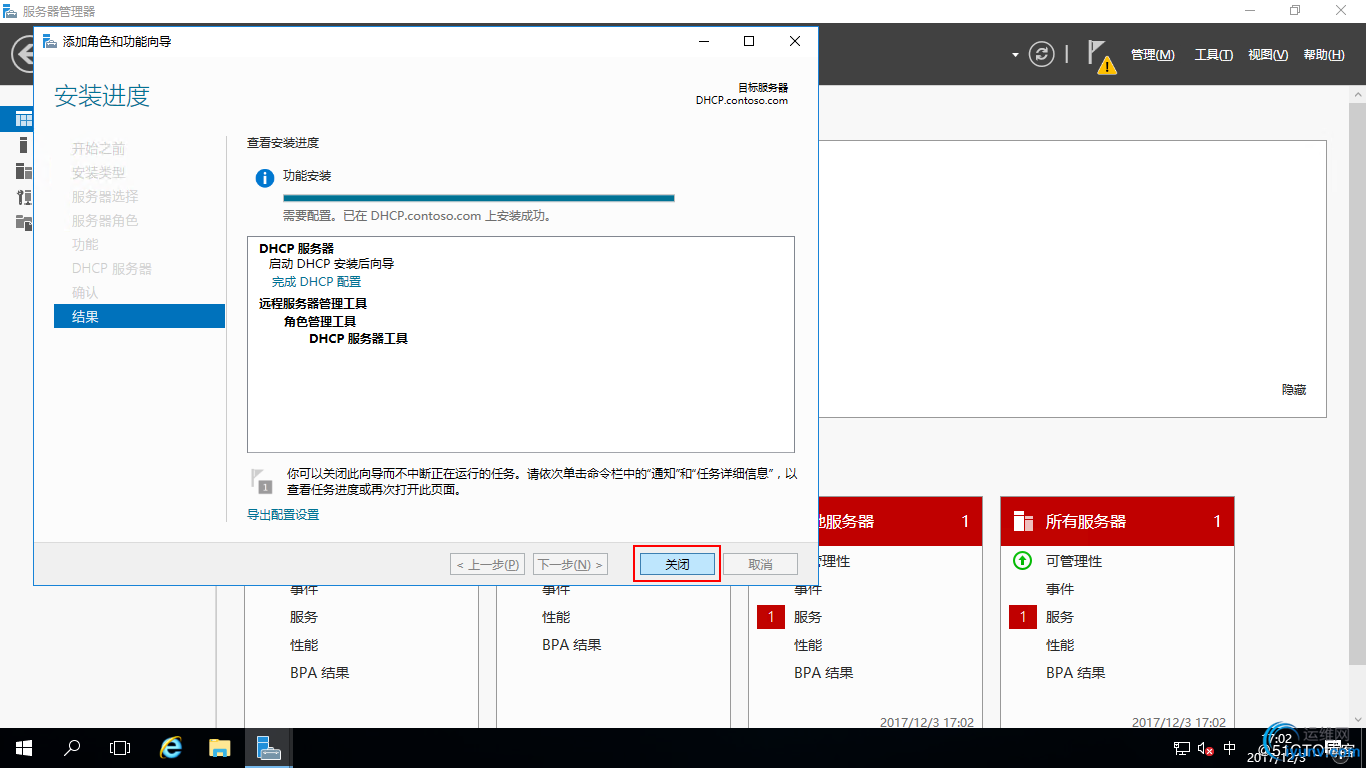Click the 导出配置设置 link

point(283,514)
